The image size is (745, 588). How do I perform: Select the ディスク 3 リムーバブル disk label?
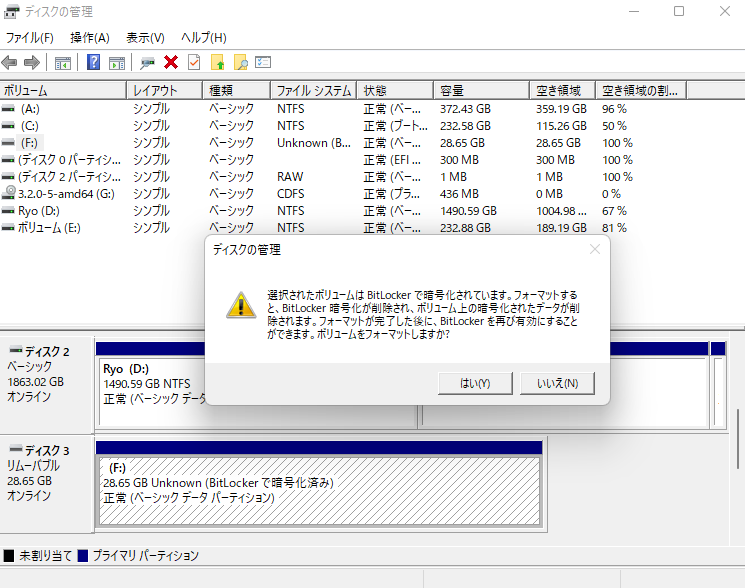47,484
